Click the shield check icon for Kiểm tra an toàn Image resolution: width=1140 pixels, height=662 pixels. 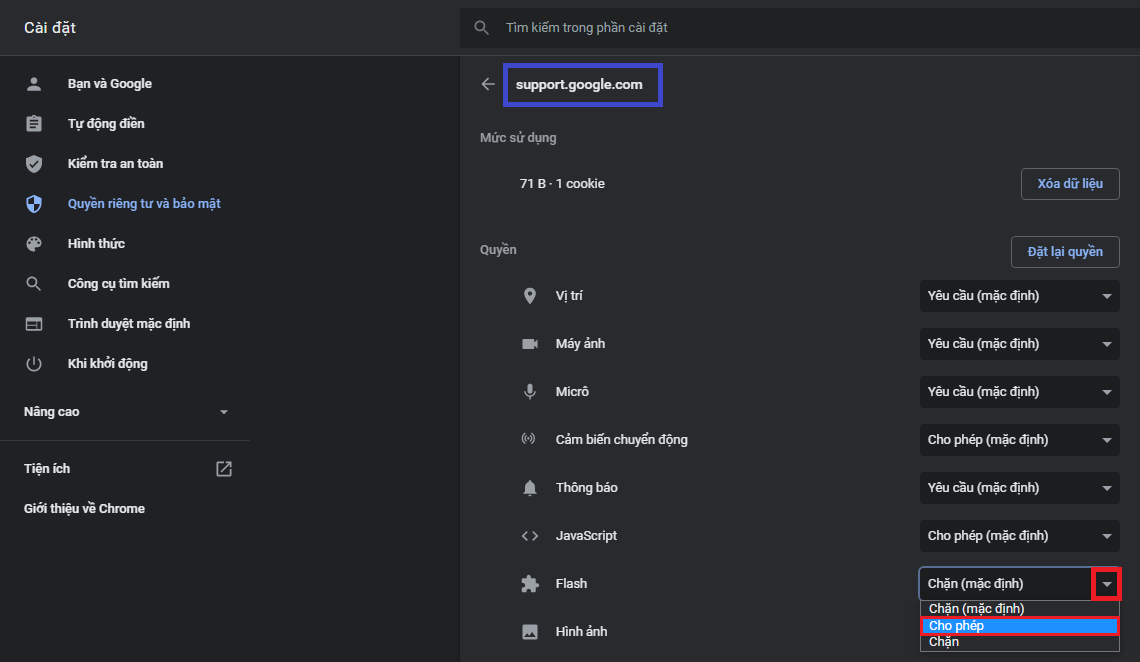click(x=33, y=164)
